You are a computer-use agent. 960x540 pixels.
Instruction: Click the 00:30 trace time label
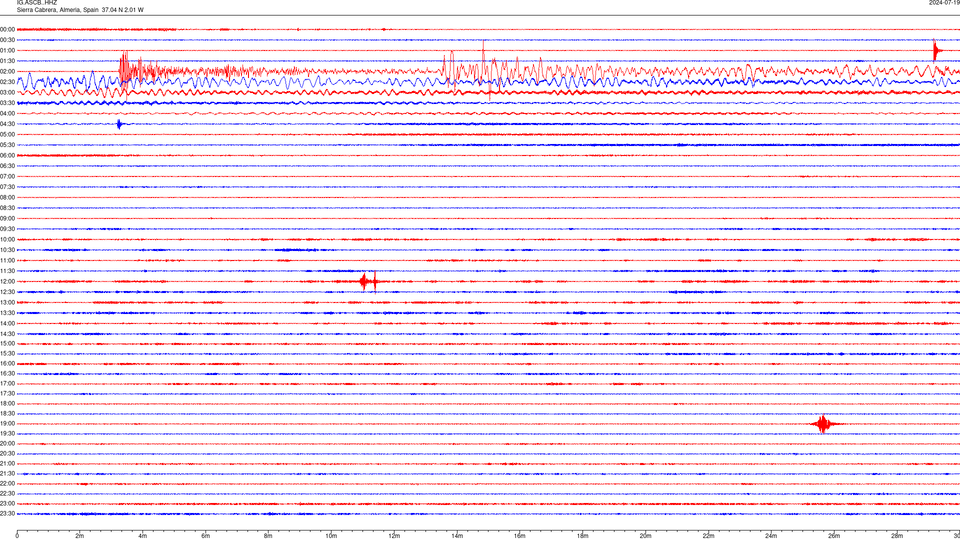coord(7,40)
